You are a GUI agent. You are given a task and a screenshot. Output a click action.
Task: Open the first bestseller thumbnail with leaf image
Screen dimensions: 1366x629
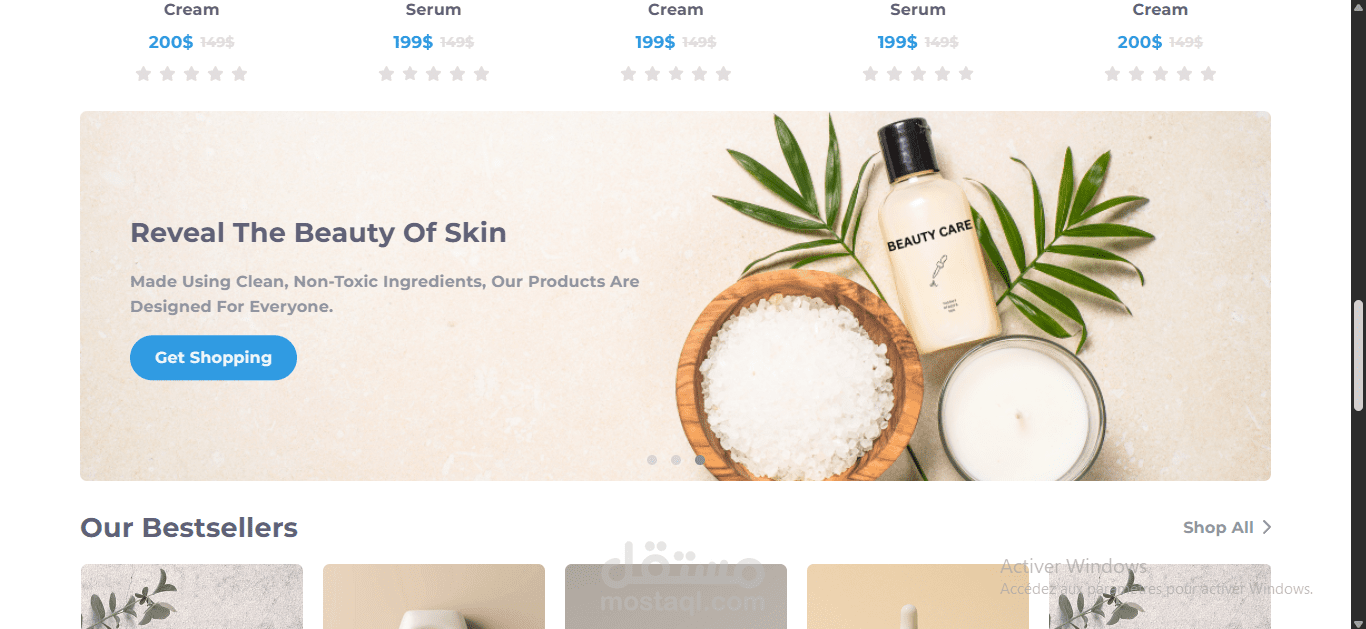click(x=191, y=596)
